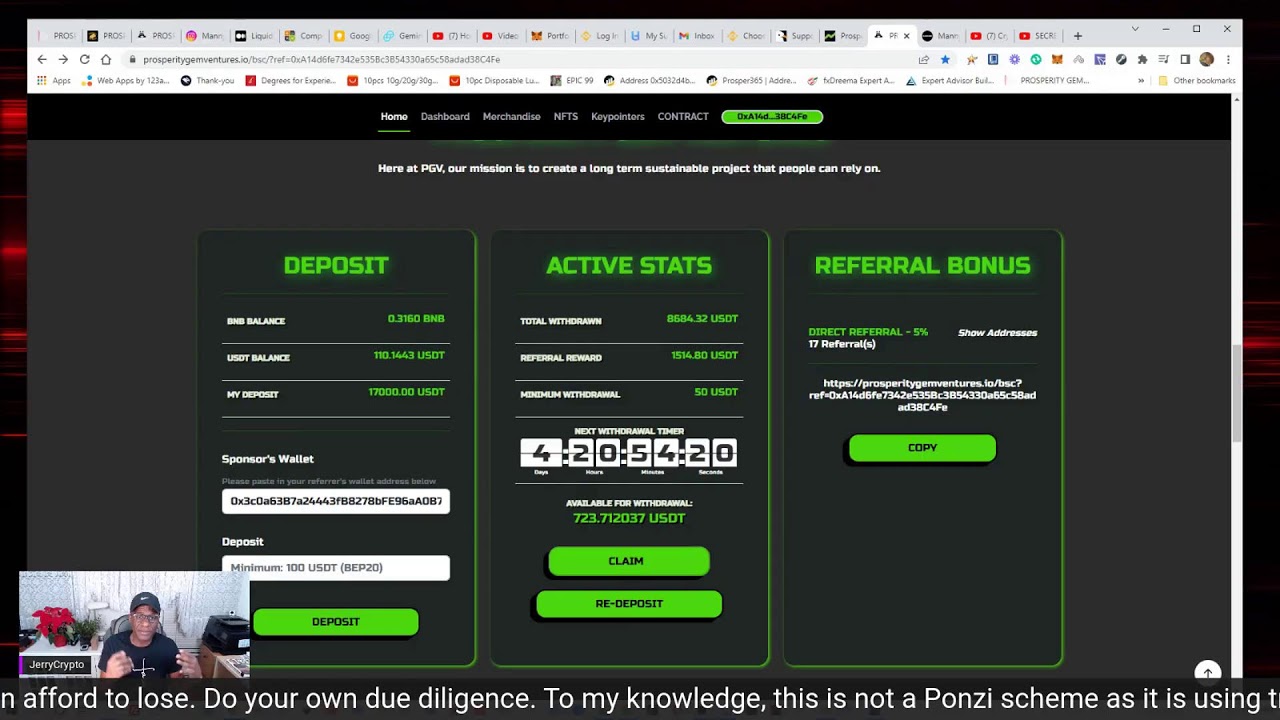Switch to the Inbox Gmail tab

(697, 36)
